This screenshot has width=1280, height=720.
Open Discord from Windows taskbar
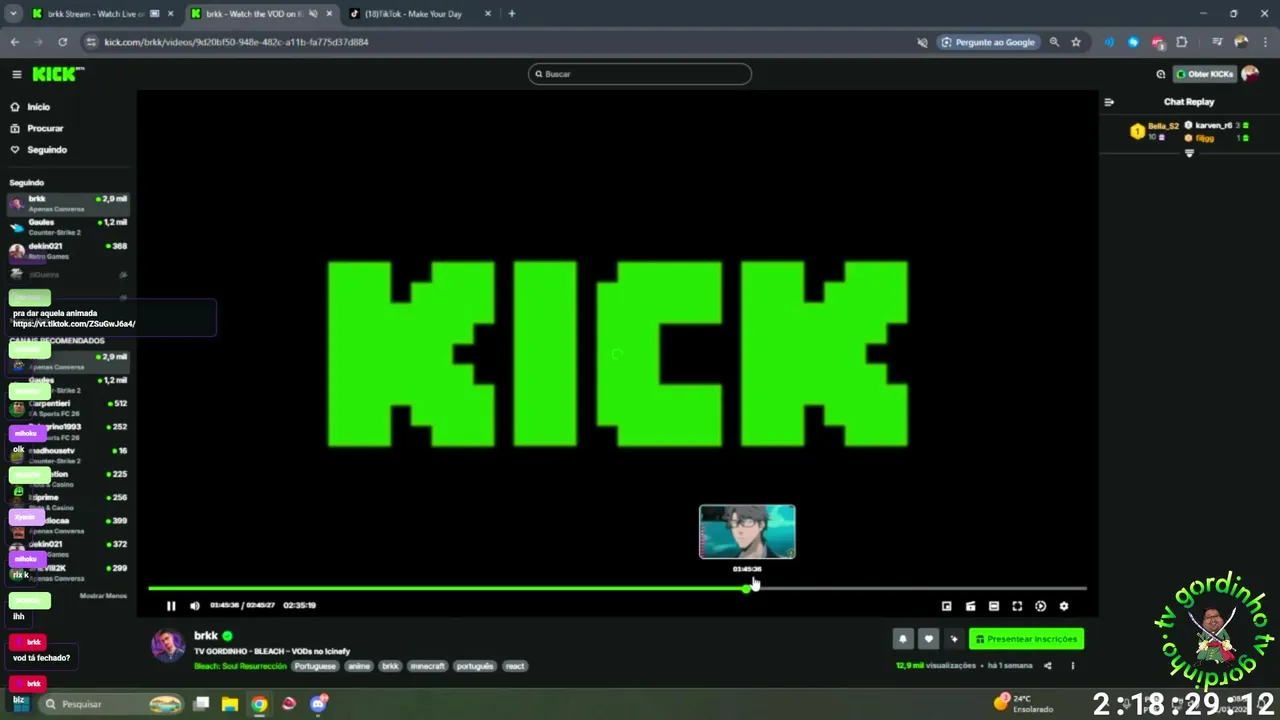[319, 704]
